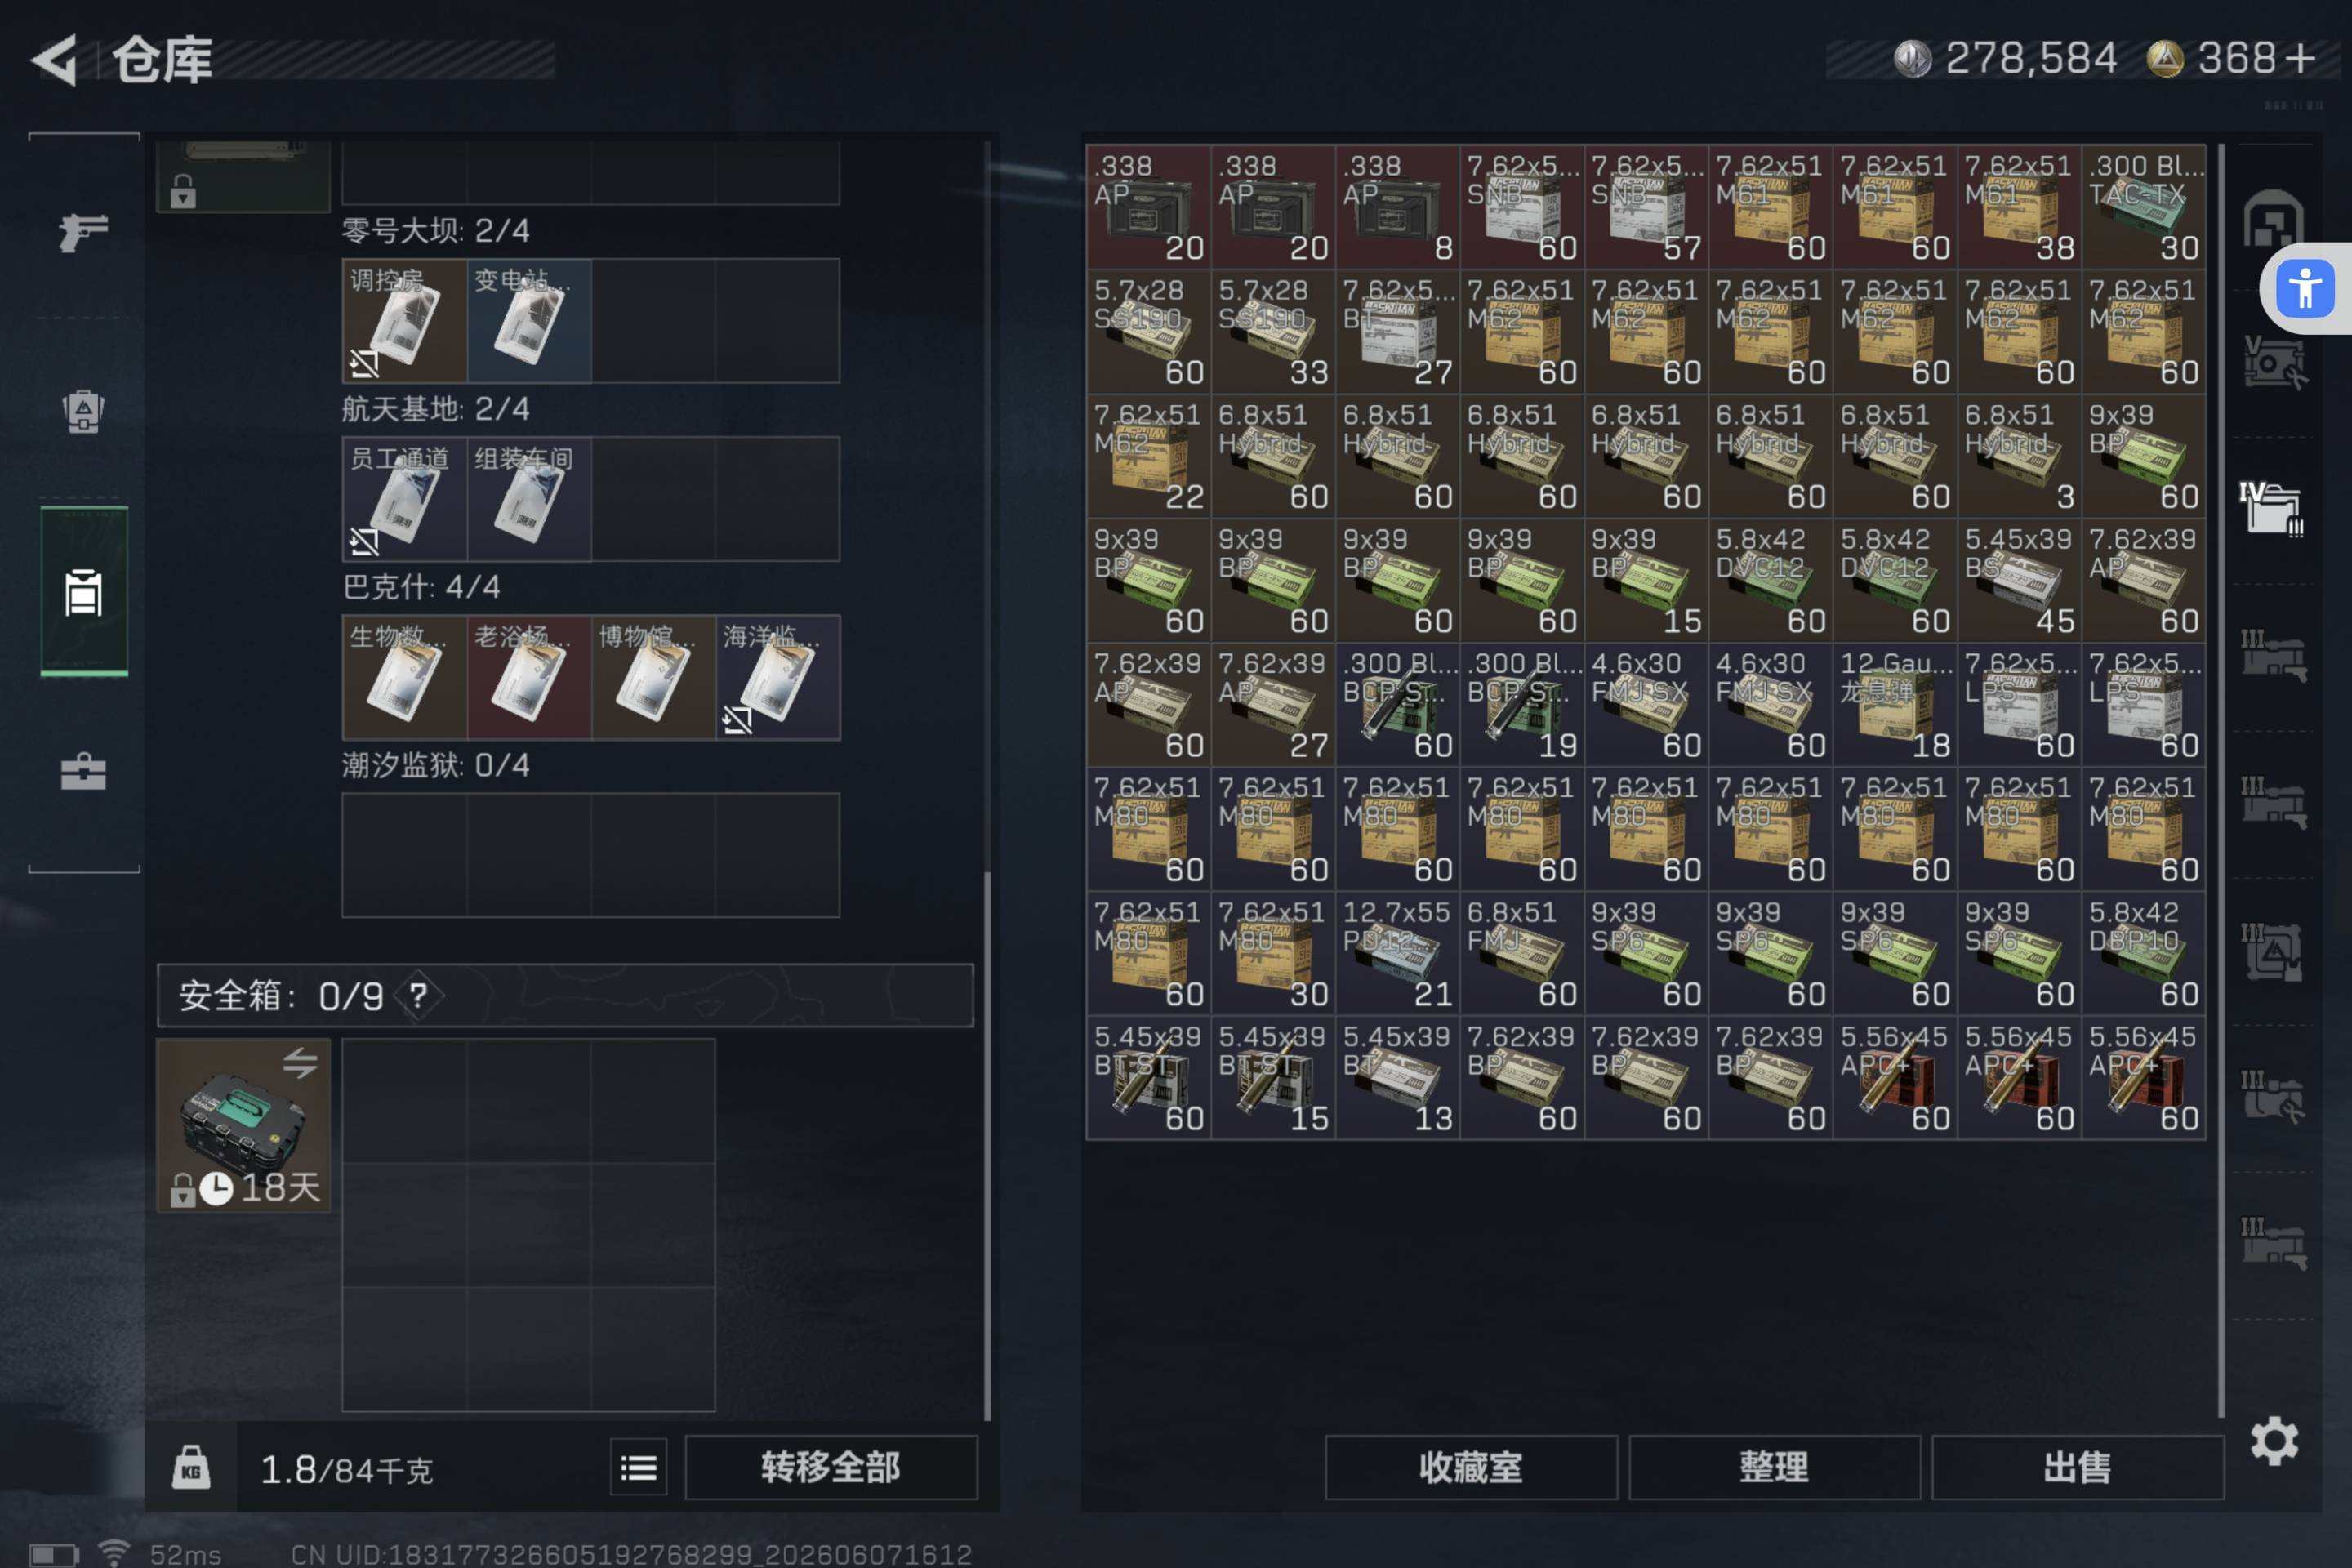Select the 生物数 keycard

404,678
